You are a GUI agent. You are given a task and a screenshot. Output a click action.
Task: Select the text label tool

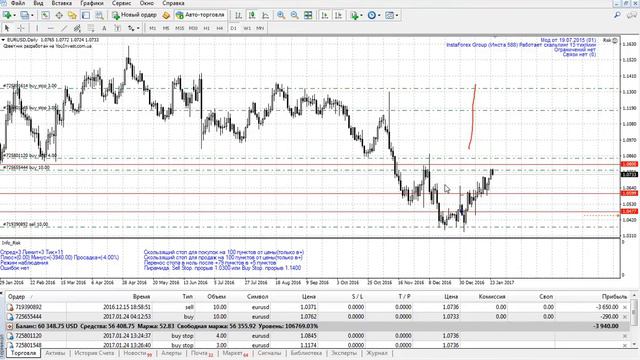point(118,28)
